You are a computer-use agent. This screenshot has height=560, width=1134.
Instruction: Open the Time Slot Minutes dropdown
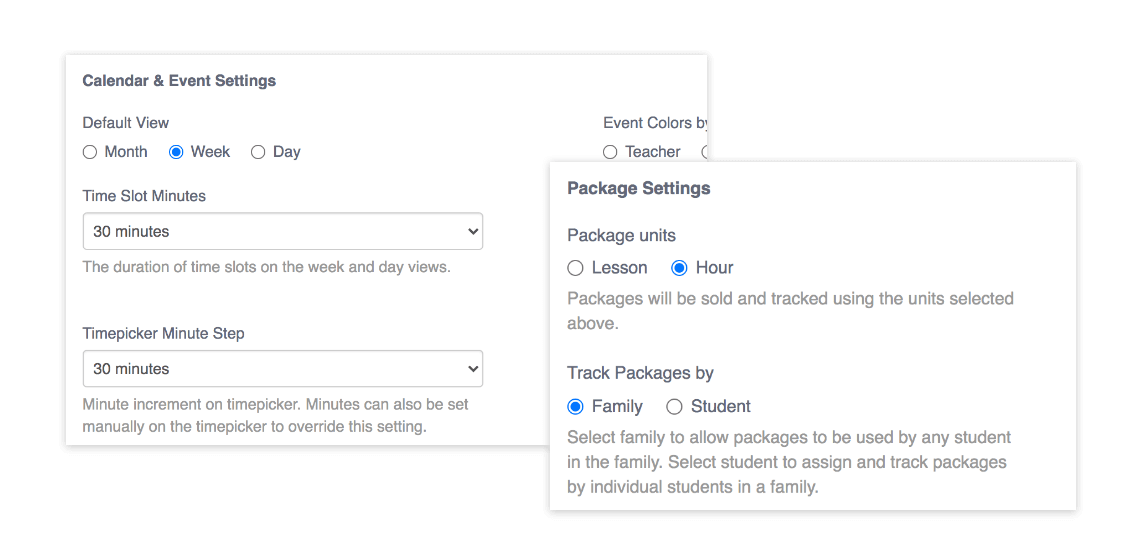tap(282, 231)
